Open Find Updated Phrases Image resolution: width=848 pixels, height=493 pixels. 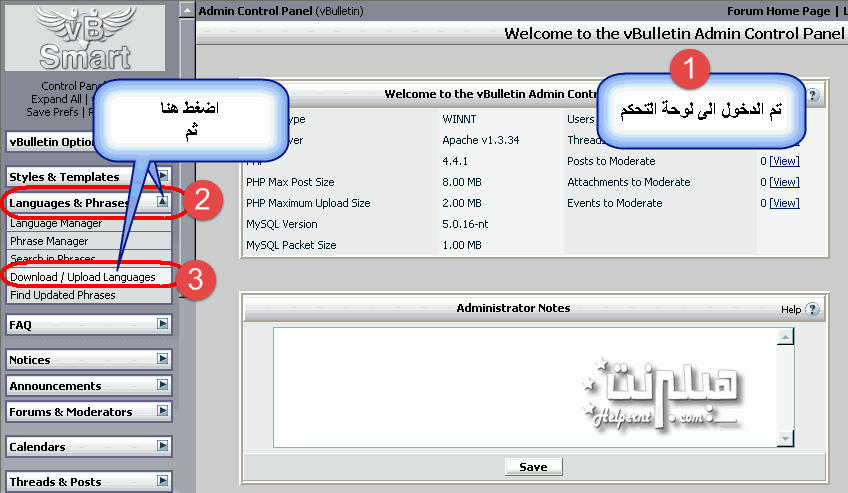pos(63,295)
